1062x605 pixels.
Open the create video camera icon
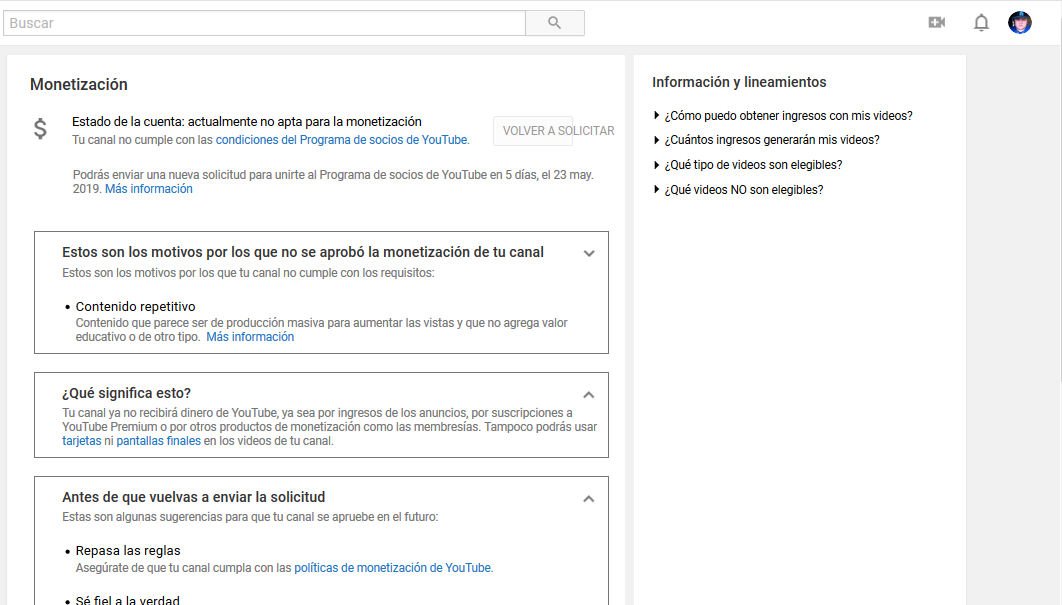point(937,22)
